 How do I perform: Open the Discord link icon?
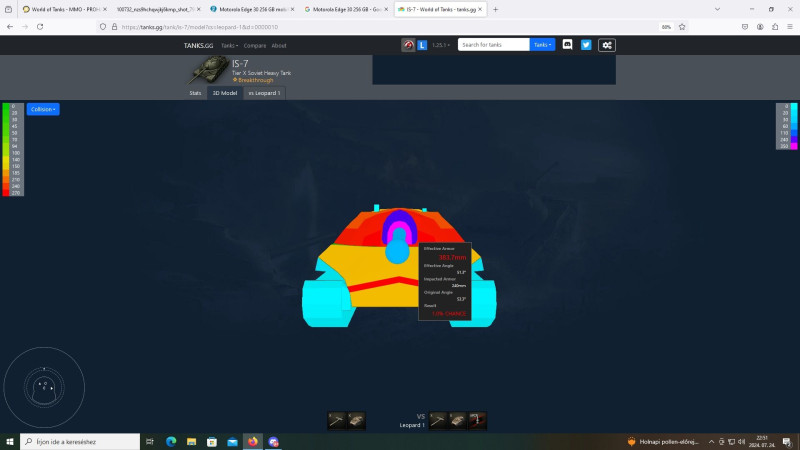click(567, 45)
